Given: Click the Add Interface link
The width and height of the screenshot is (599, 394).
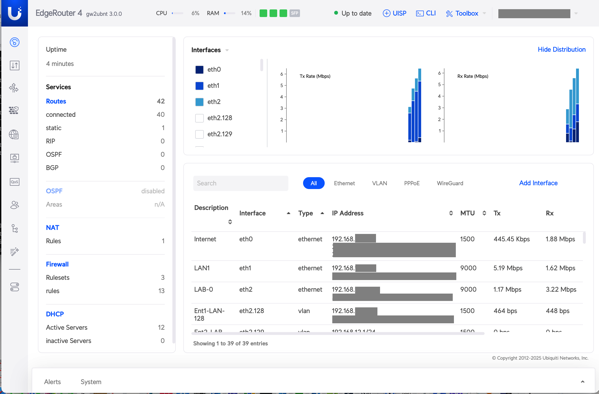Looking at the screenshot, I should [x=538, y=183].
